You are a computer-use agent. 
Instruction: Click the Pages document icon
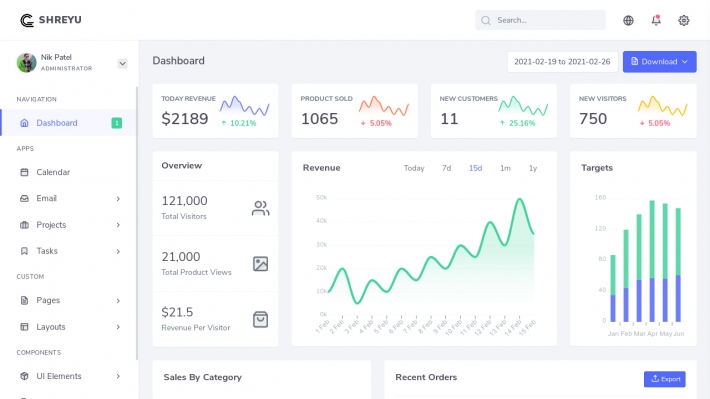(x=24, y=300)
